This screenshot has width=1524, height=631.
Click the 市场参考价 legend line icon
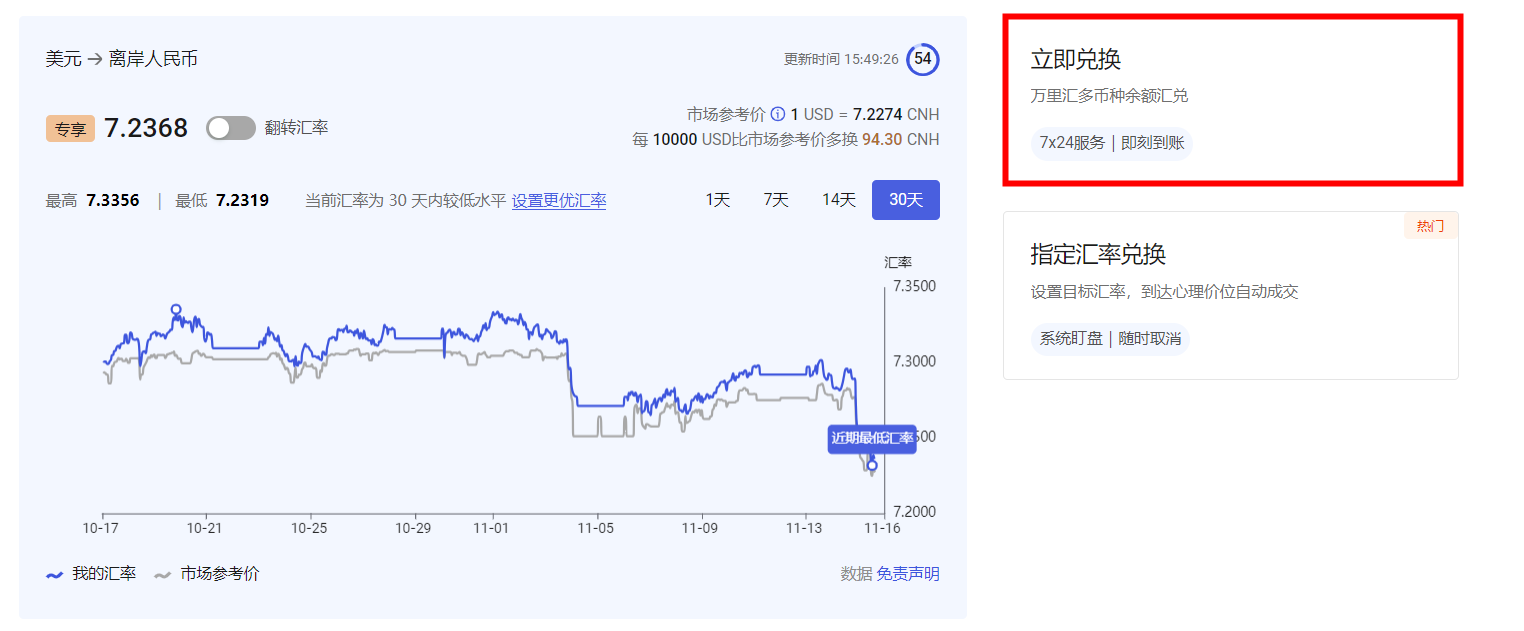point(166,574)
